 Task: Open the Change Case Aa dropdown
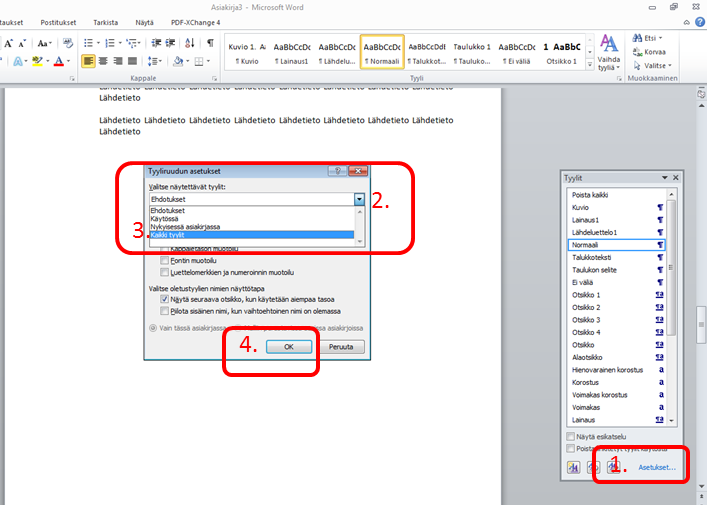point(45,43)
